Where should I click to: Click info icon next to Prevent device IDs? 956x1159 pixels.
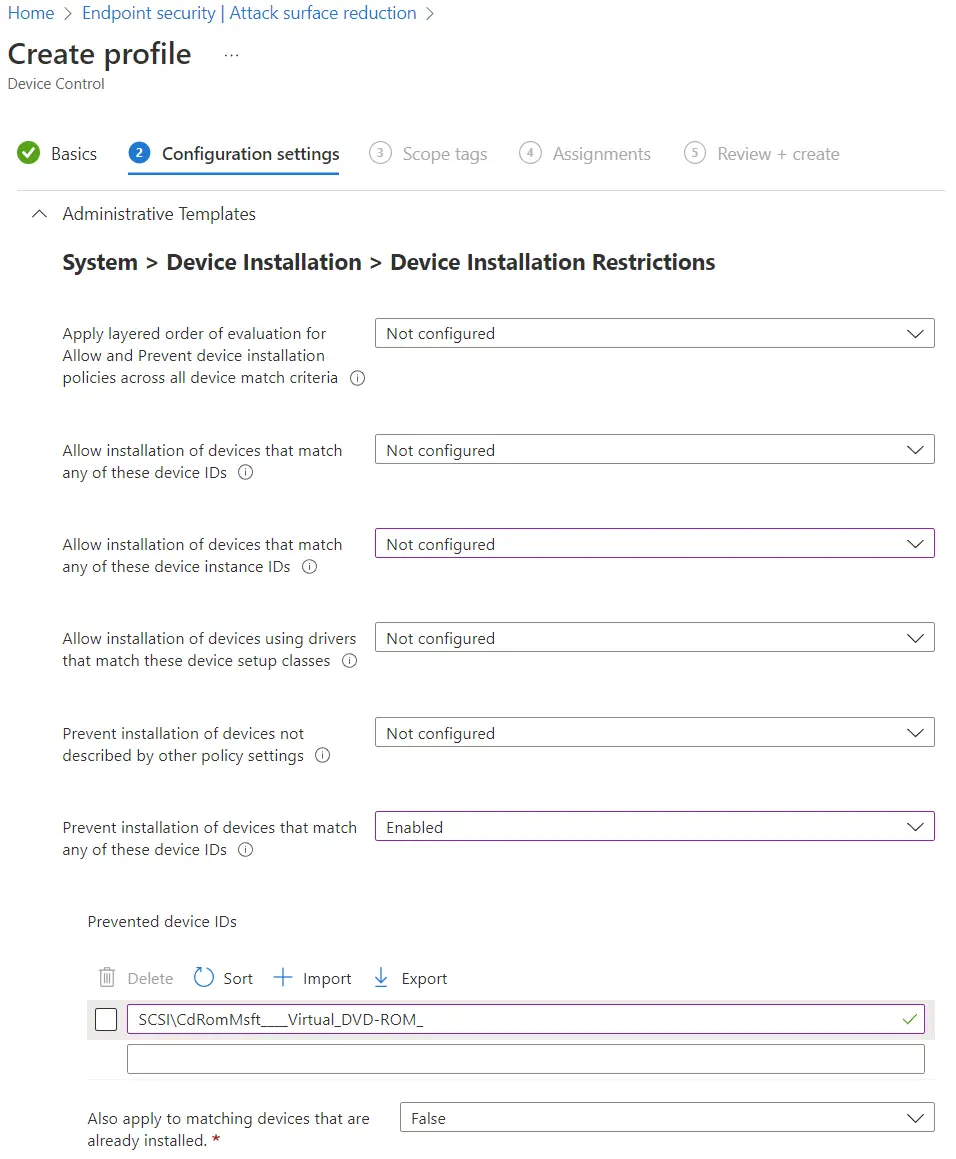(245, 849)
